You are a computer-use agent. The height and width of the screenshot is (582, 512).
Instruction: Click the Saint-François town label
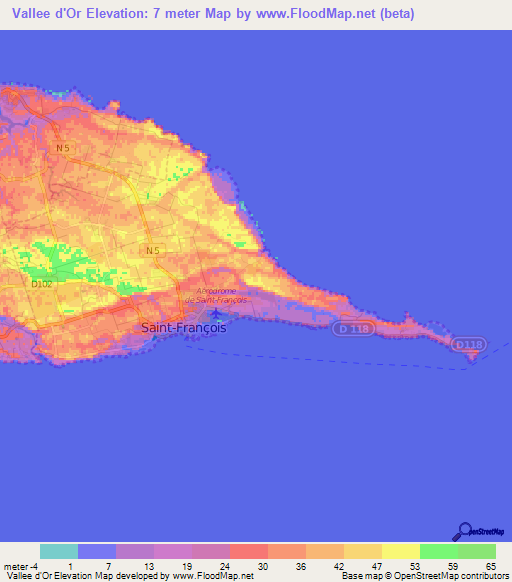184,328
